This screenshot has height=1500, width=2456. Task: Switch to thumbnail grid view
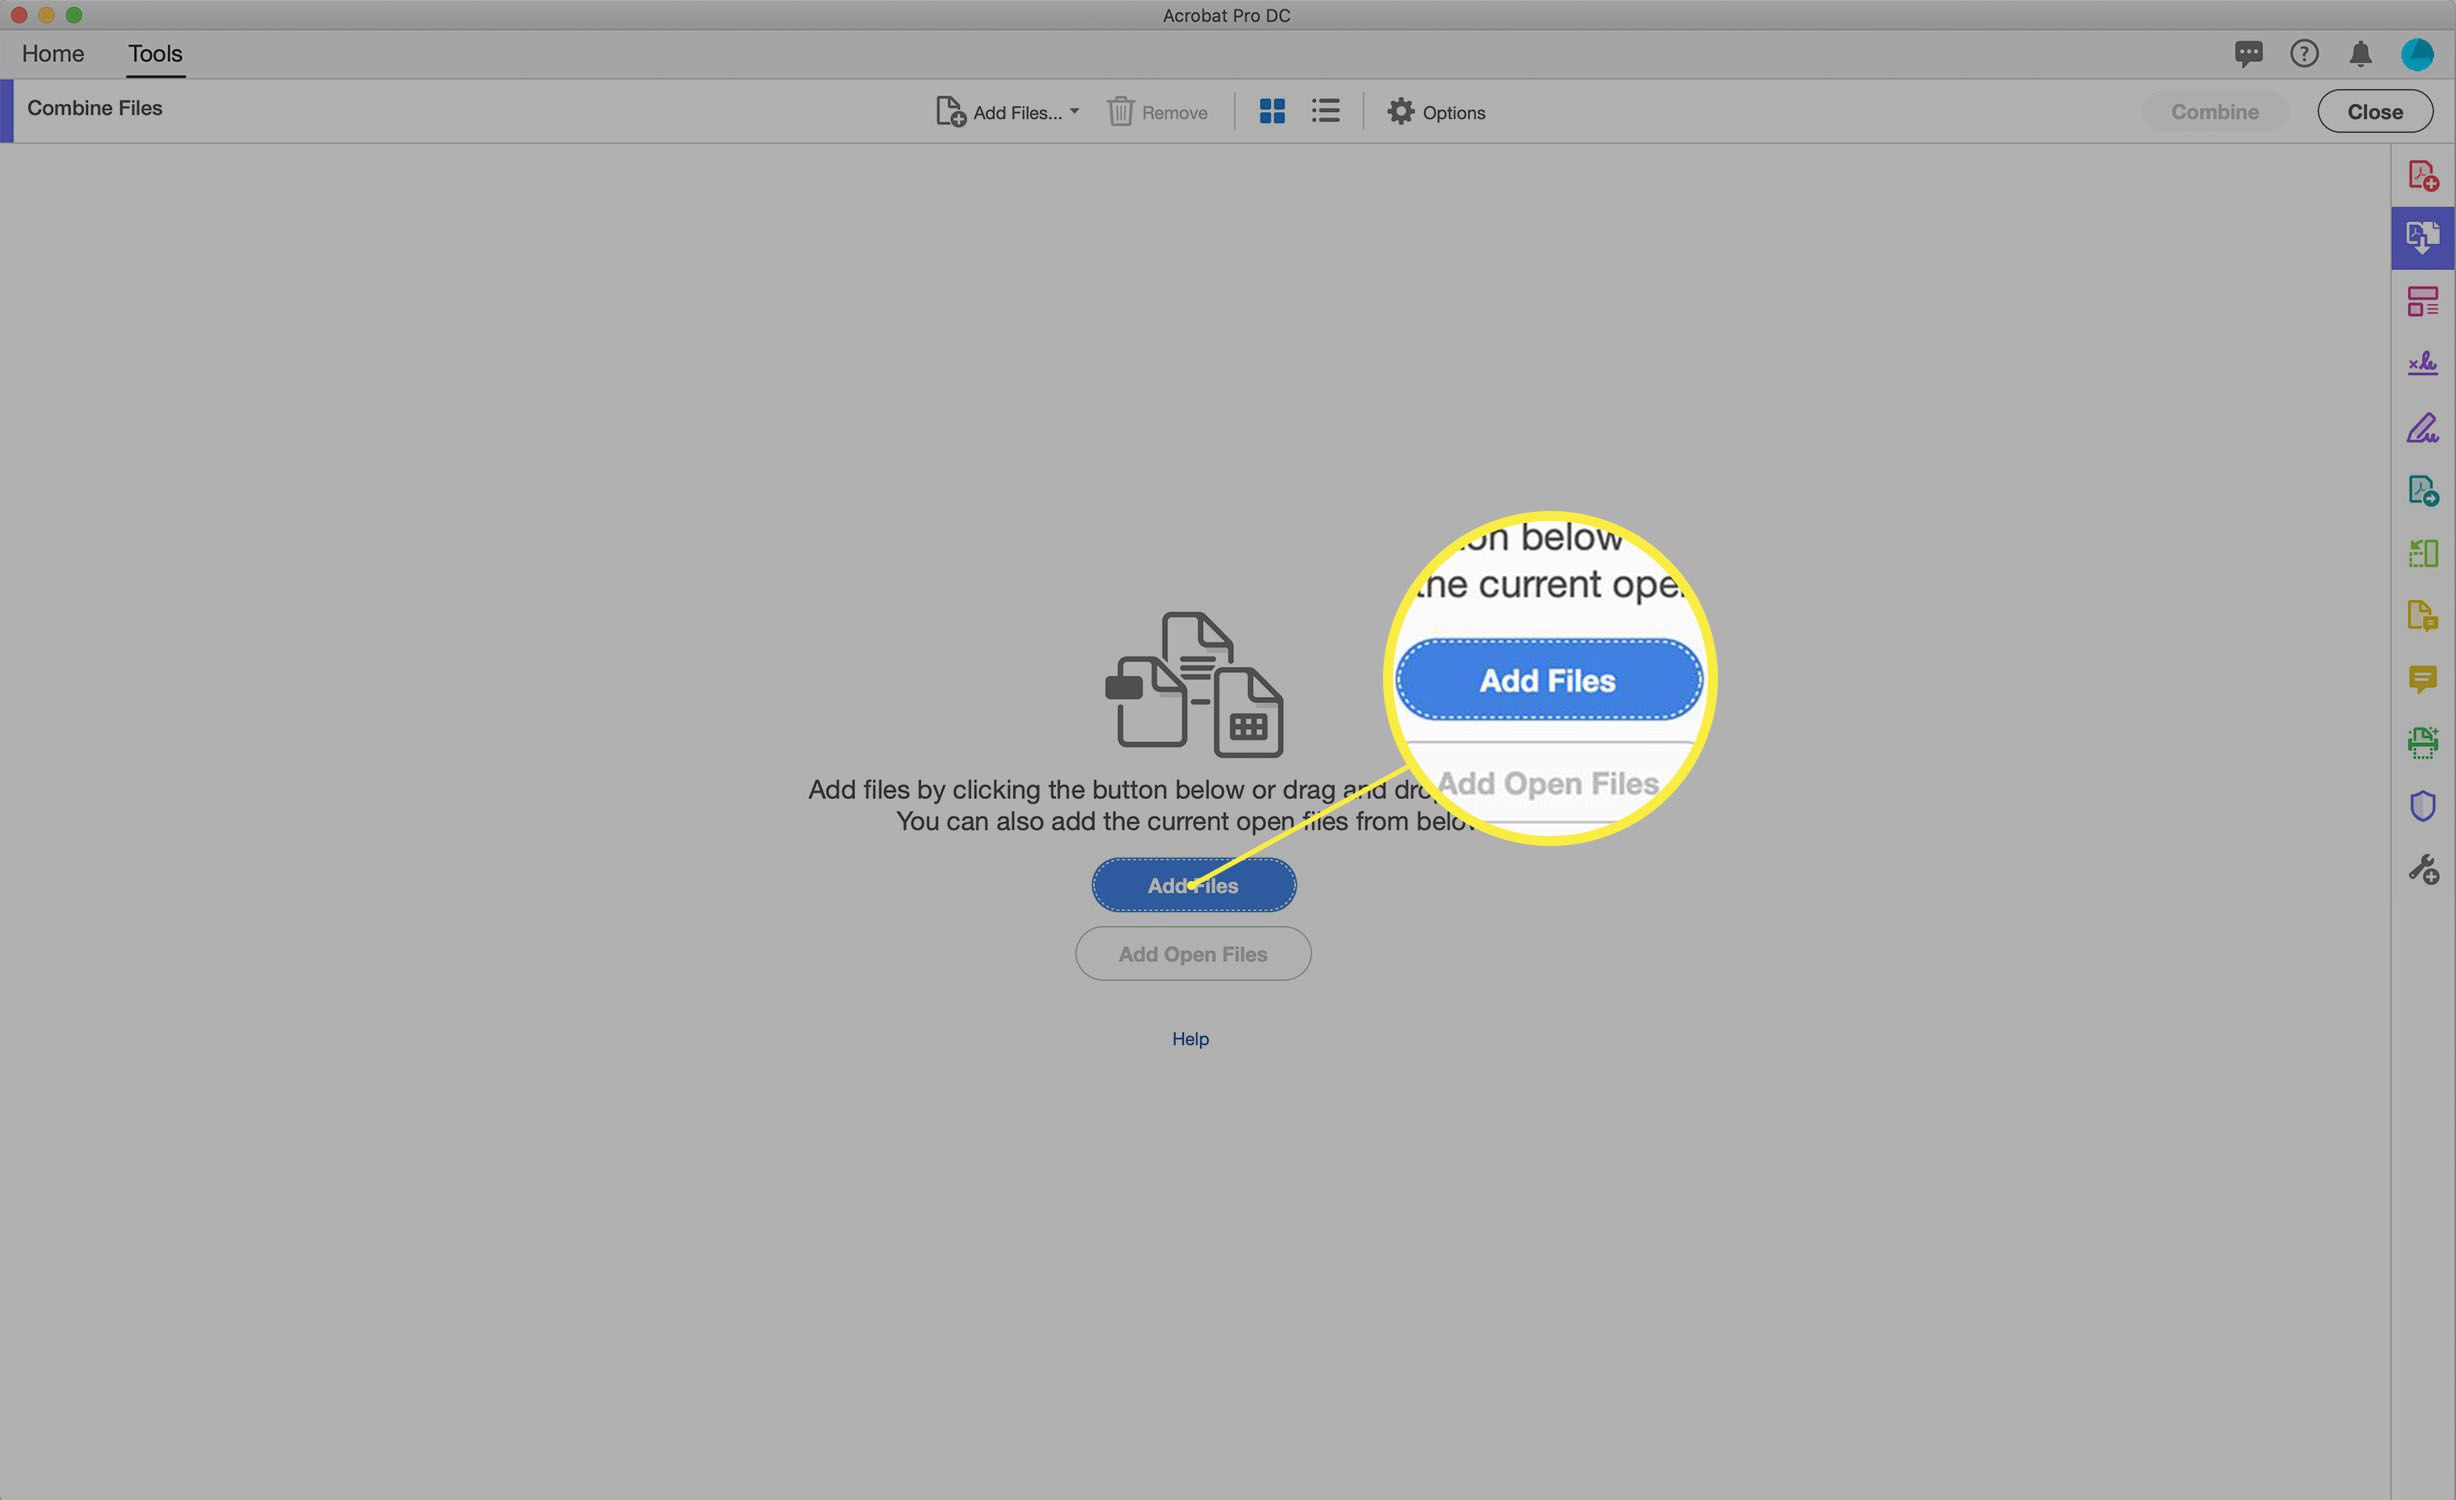[1272, 111]
